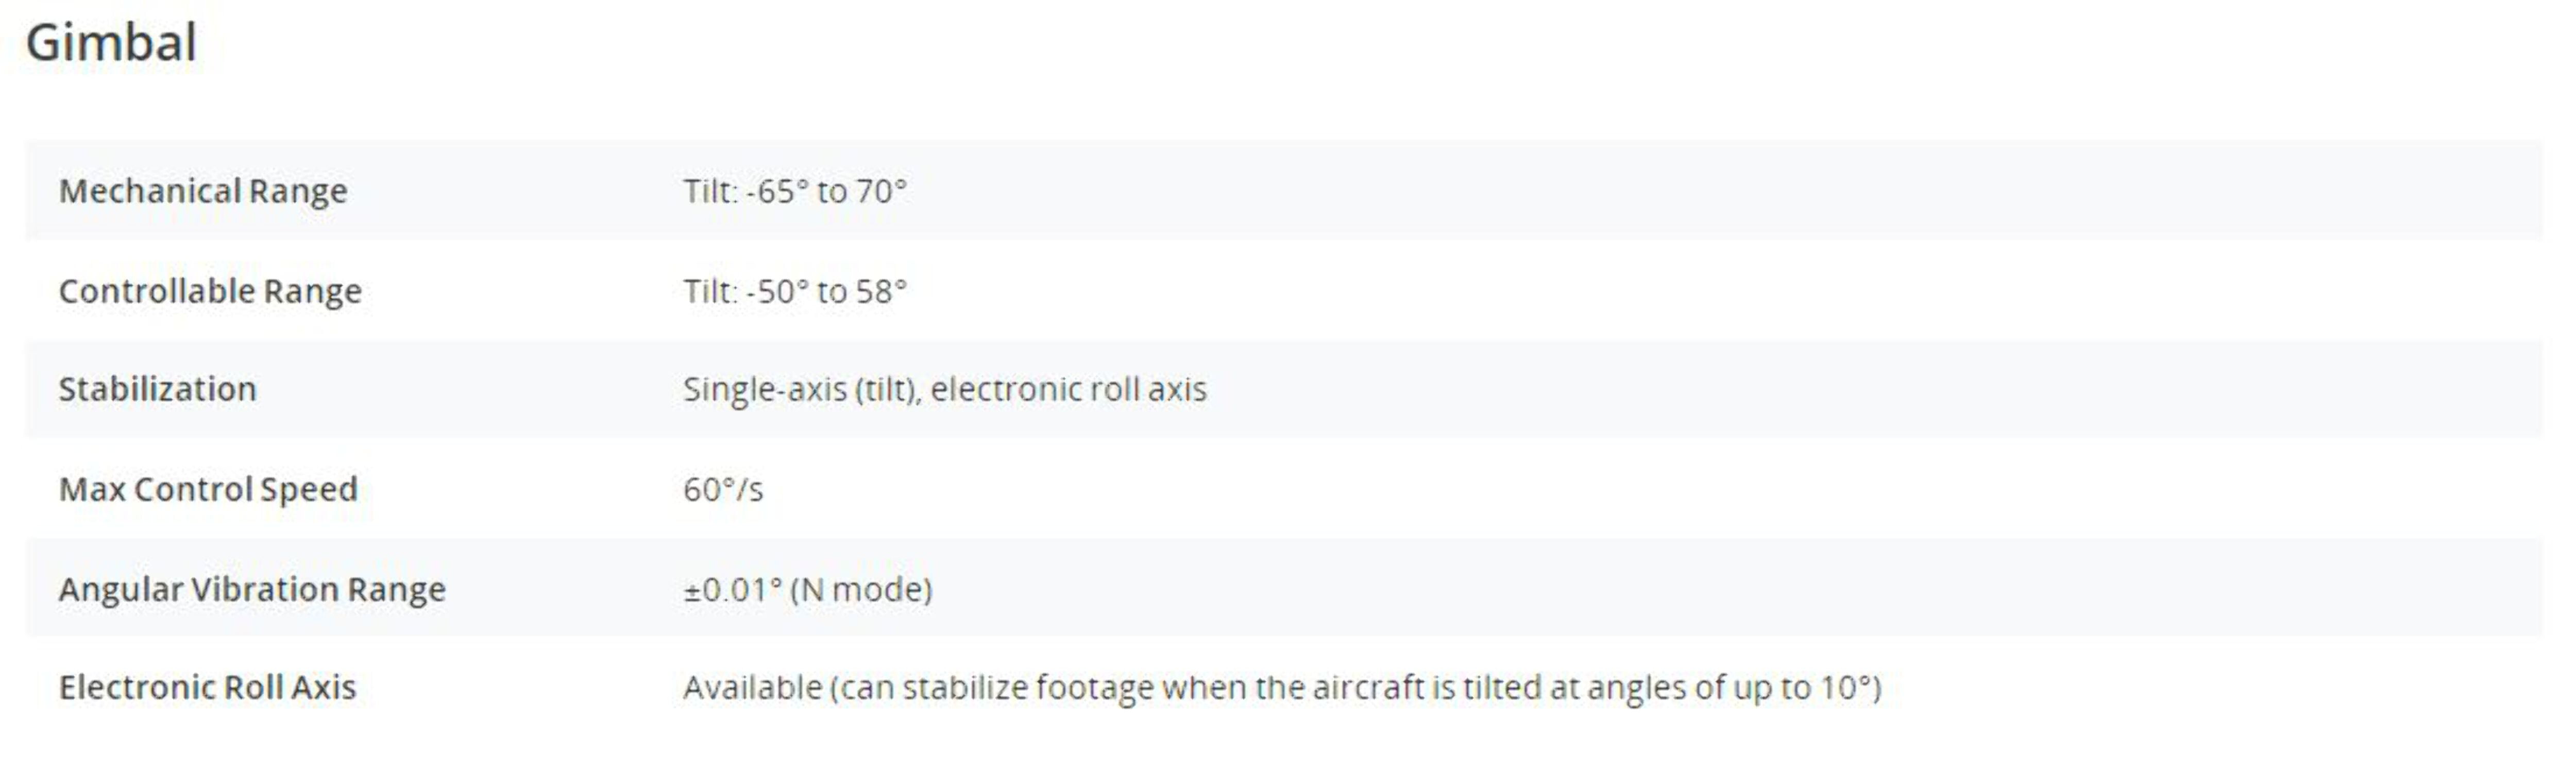Click the Available roll axis description text
2576x769 pixels.
(1282, 687)
